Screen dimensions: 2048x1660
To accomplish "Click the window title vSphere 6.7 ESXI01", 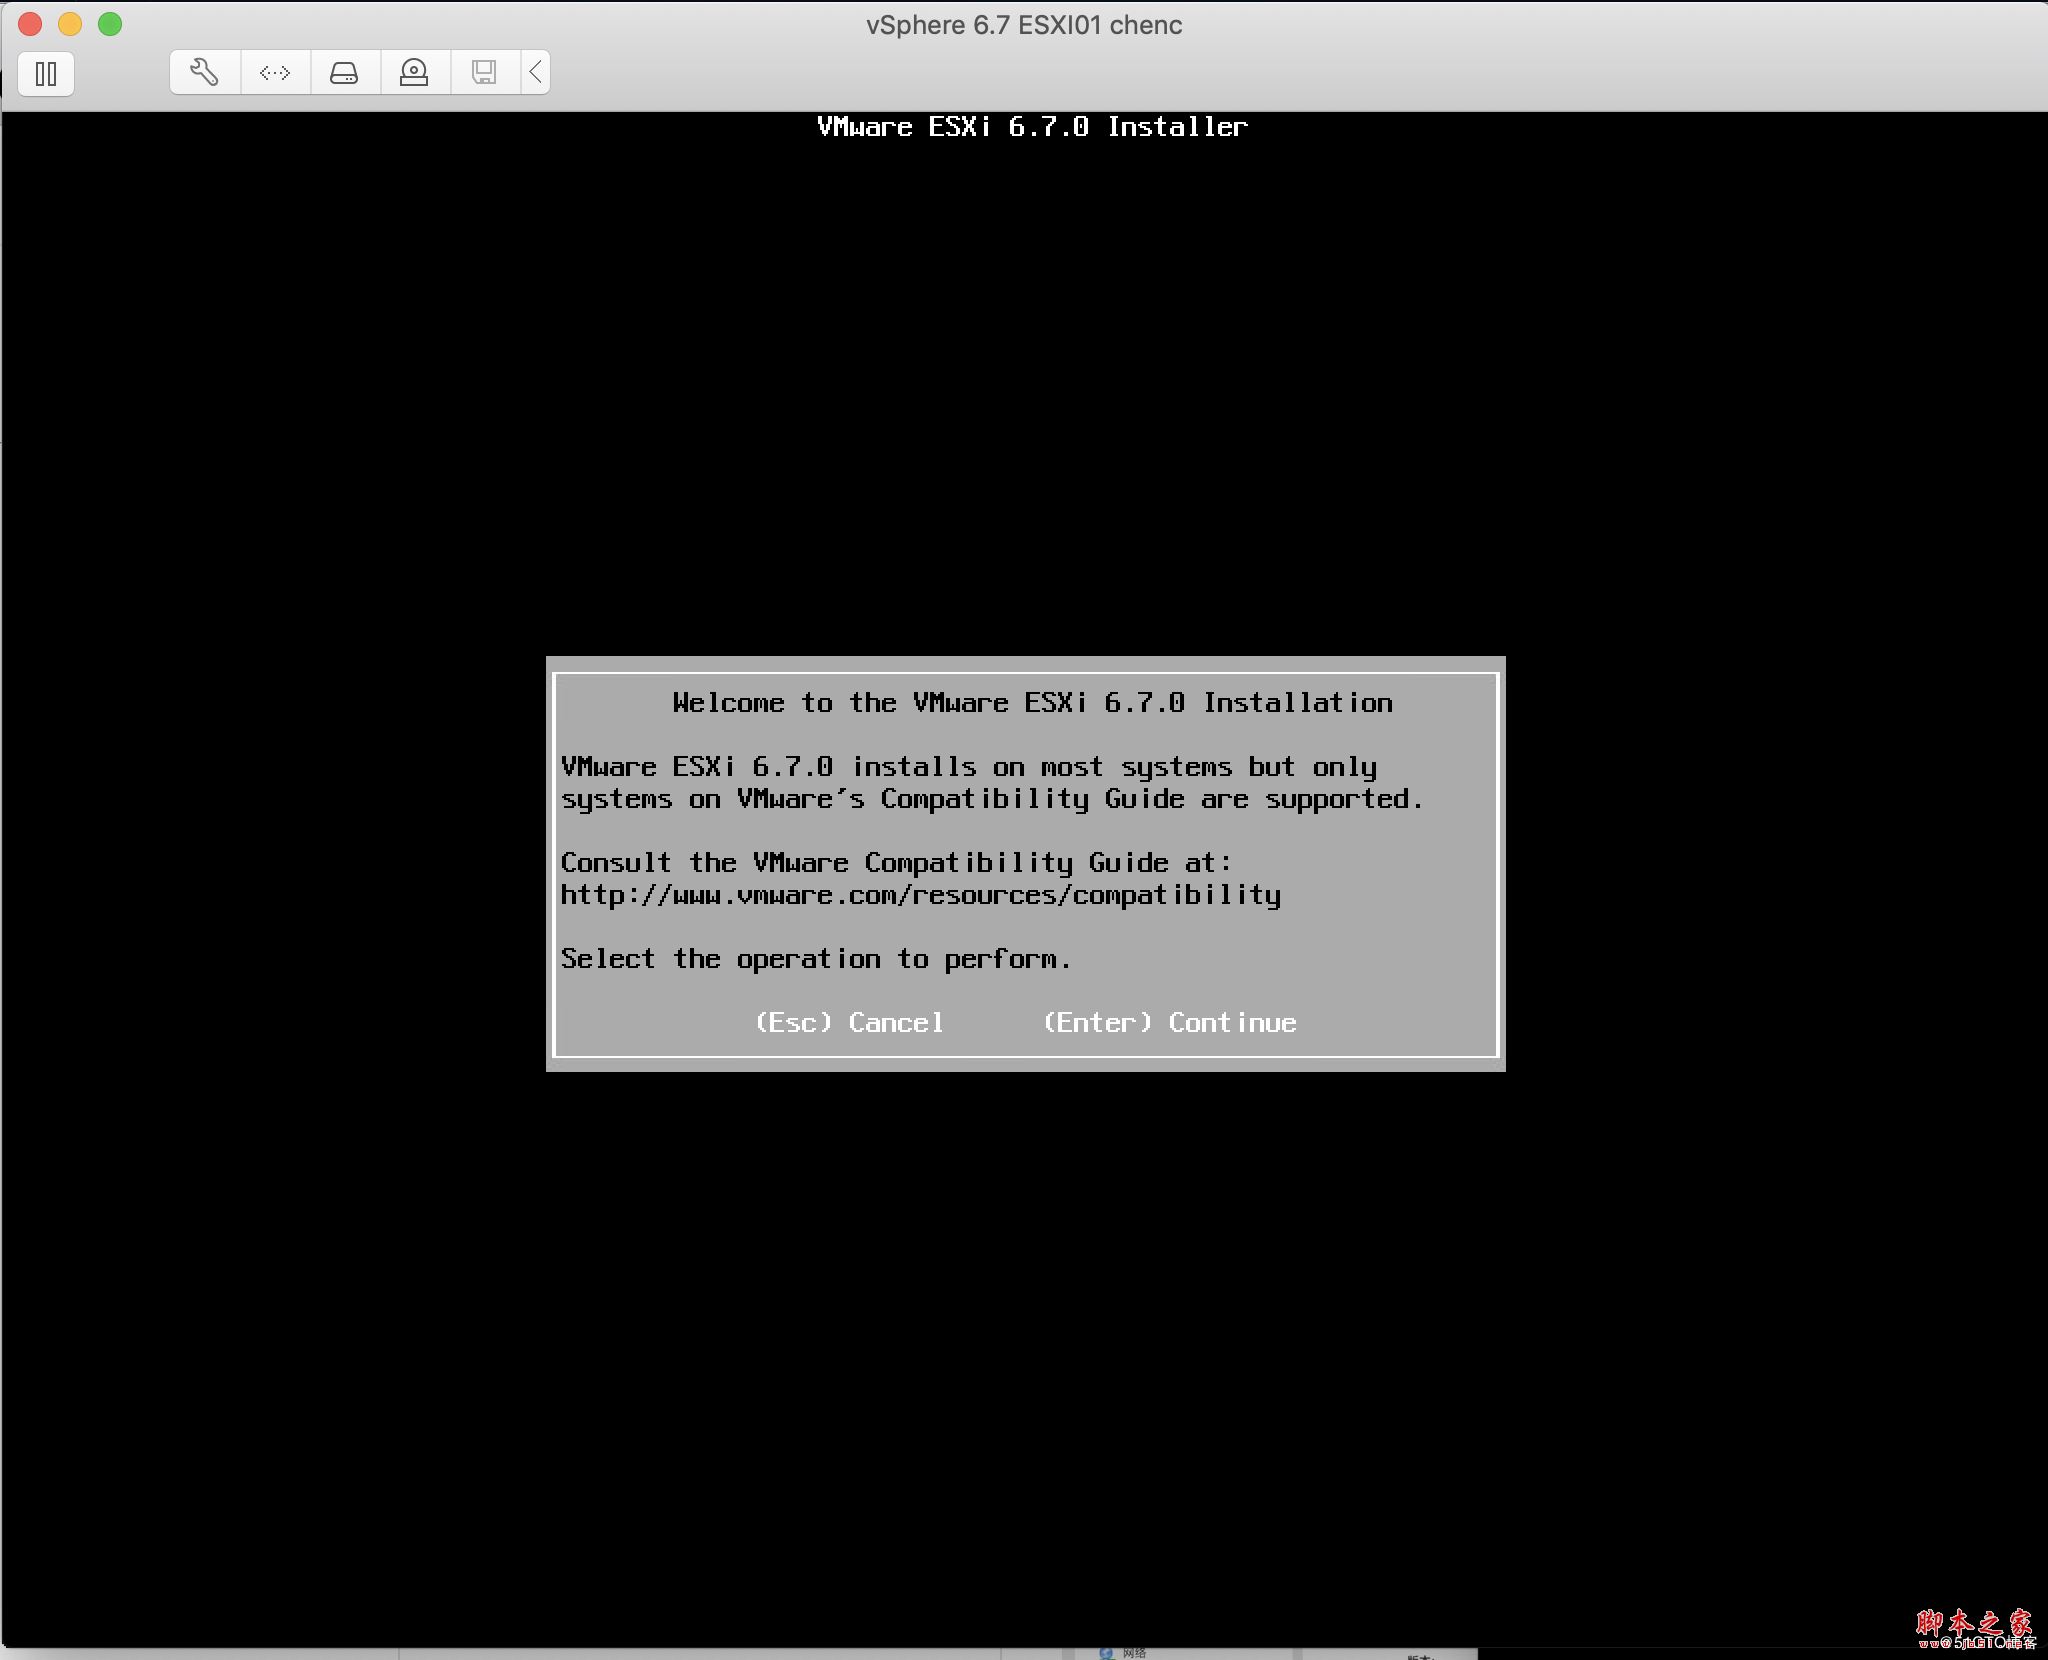I will (x=1023, y=25).
